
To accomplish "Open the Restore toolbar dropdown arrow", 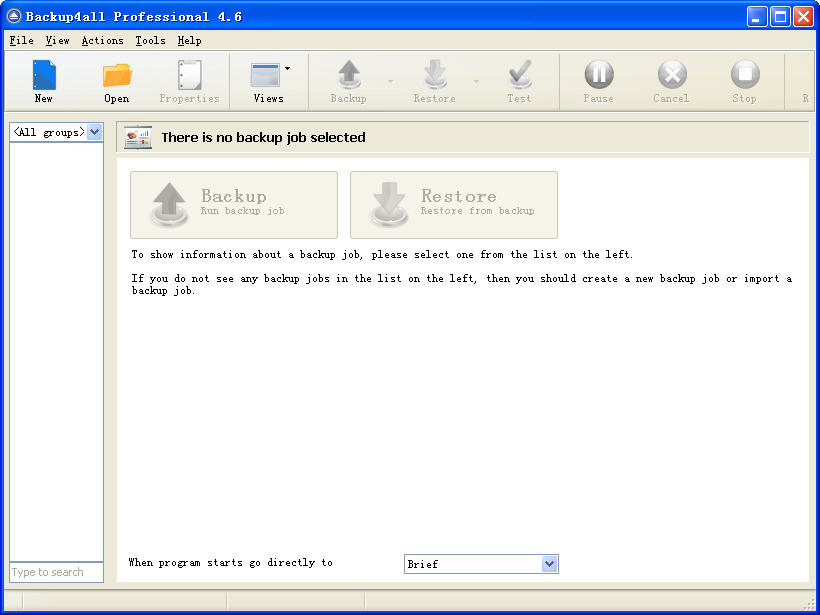I will point(476,81).
